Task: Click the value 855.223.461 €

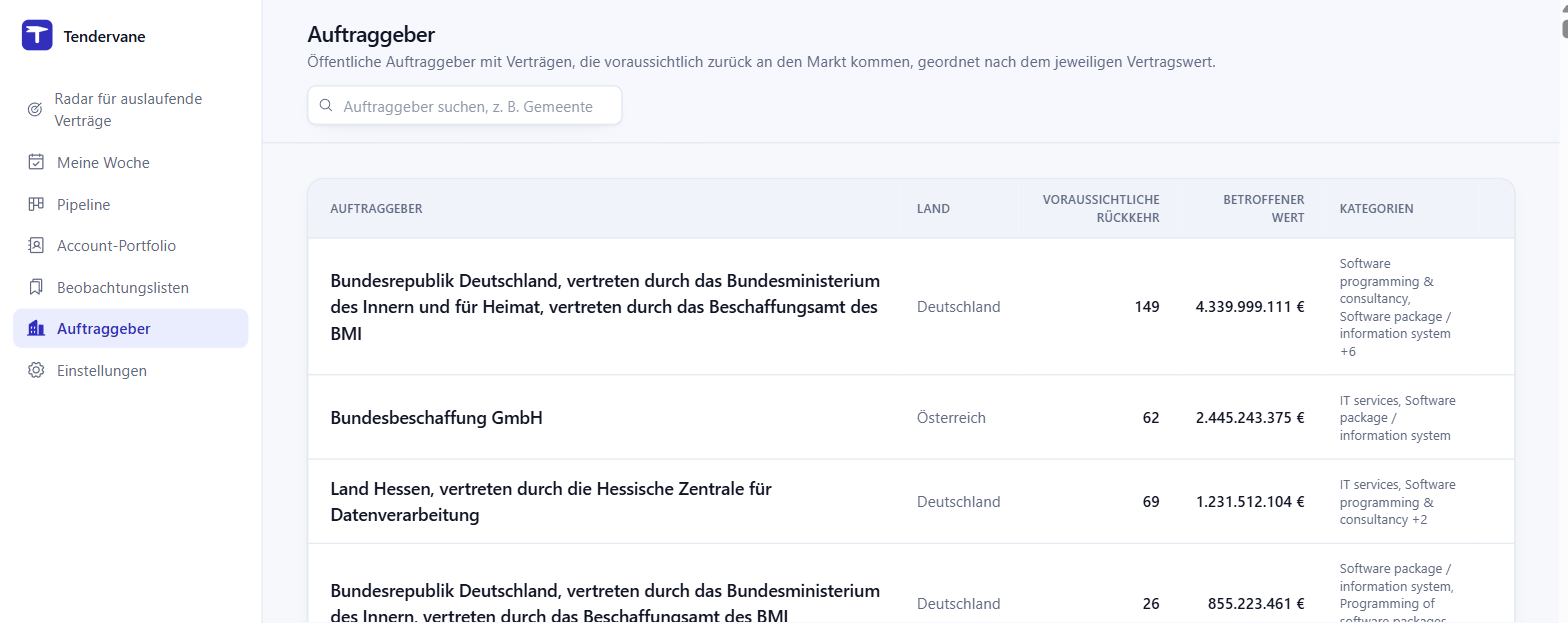Action: 1256,604
